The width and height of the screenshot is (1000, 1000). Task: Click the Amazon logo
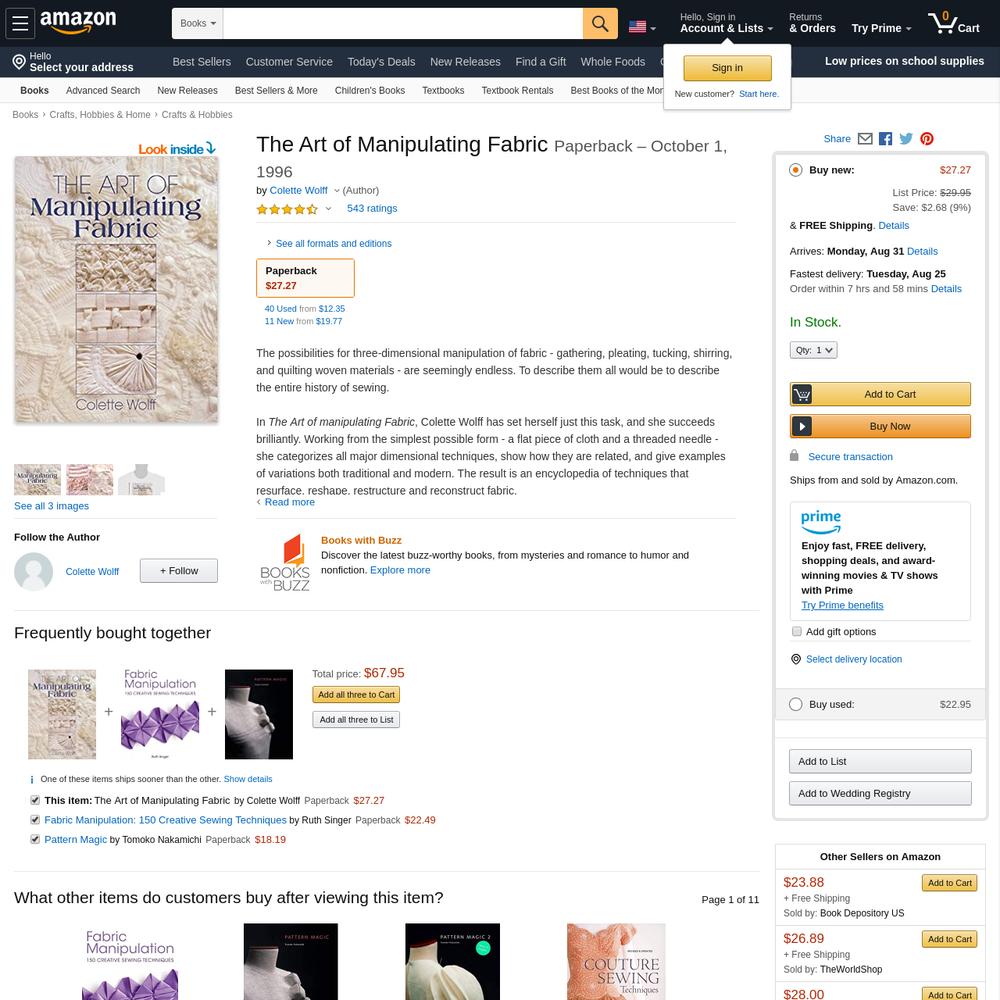[x=78, y=22]
